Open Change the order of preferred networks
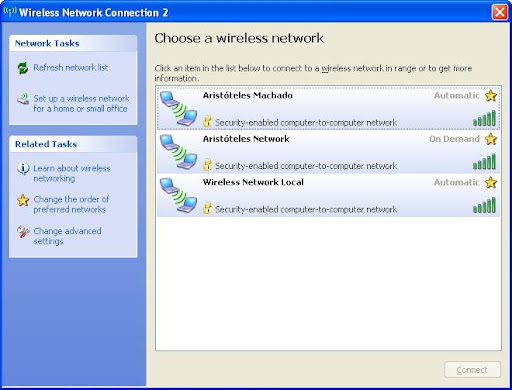Viewport: 512px width, 390px height. point(71,204)
